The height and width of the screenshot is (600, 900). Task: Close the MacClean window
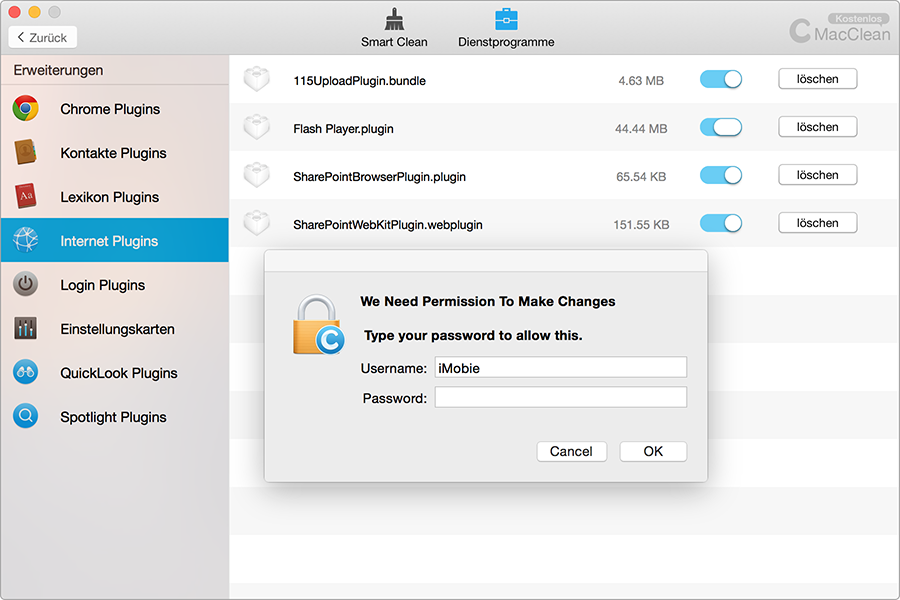point(15,12)
